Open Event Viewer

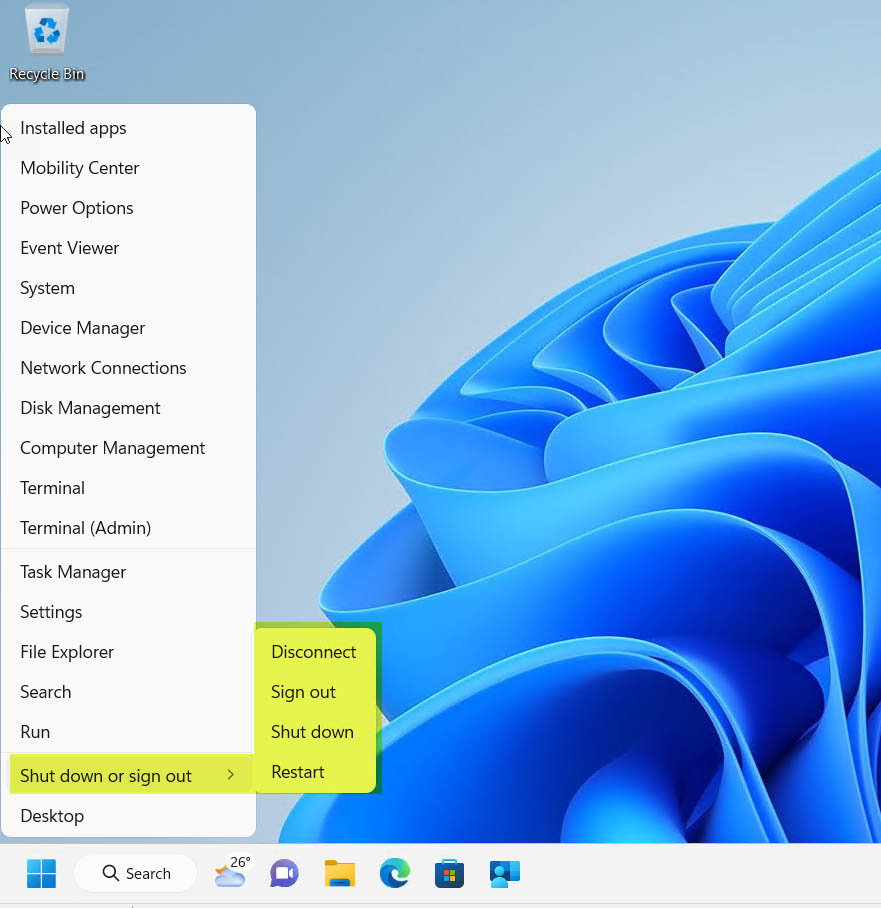[69, 247]
